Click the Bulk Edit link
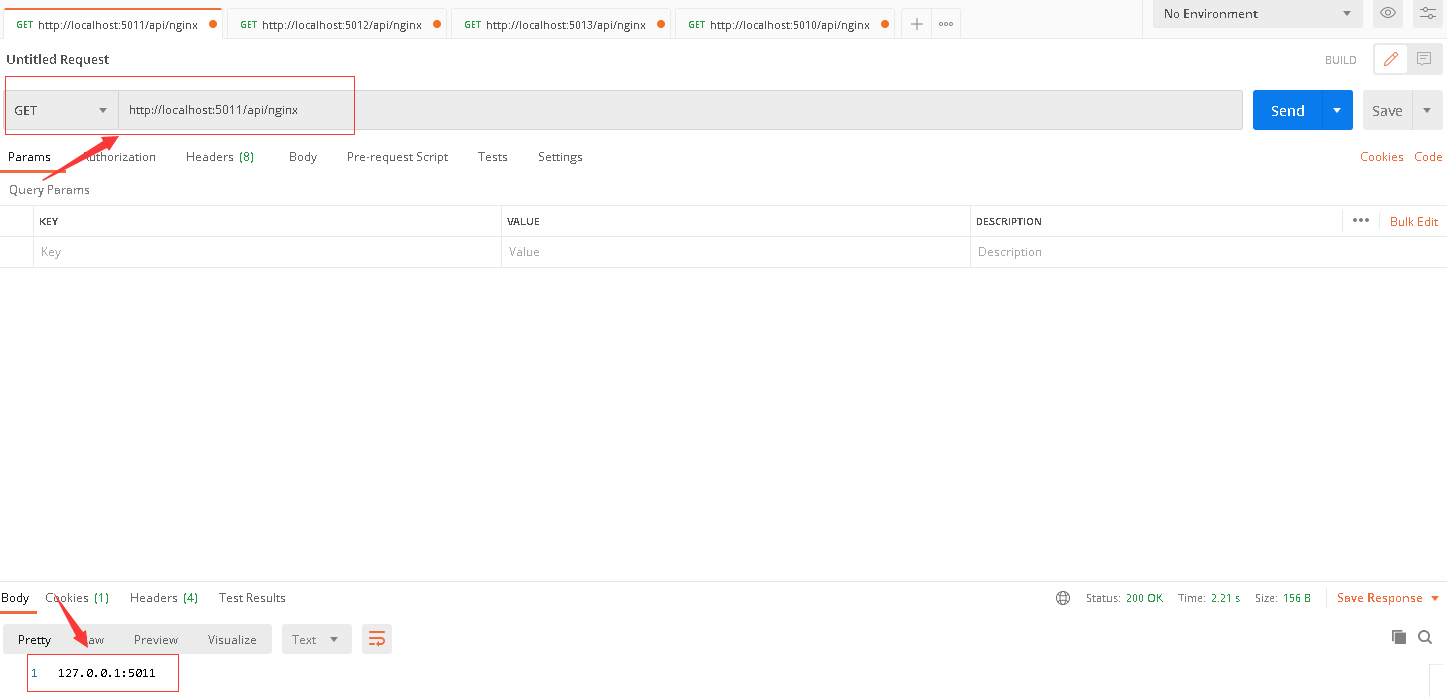 [x=1413, y=221]
